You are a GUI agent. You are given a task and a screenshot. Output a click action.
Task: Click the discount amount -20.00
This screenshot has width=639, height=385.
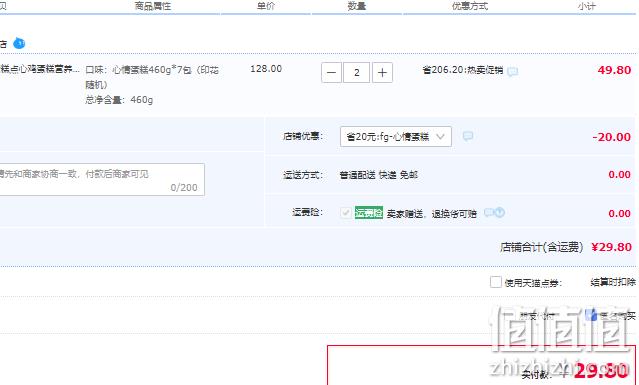coord(612,137)
